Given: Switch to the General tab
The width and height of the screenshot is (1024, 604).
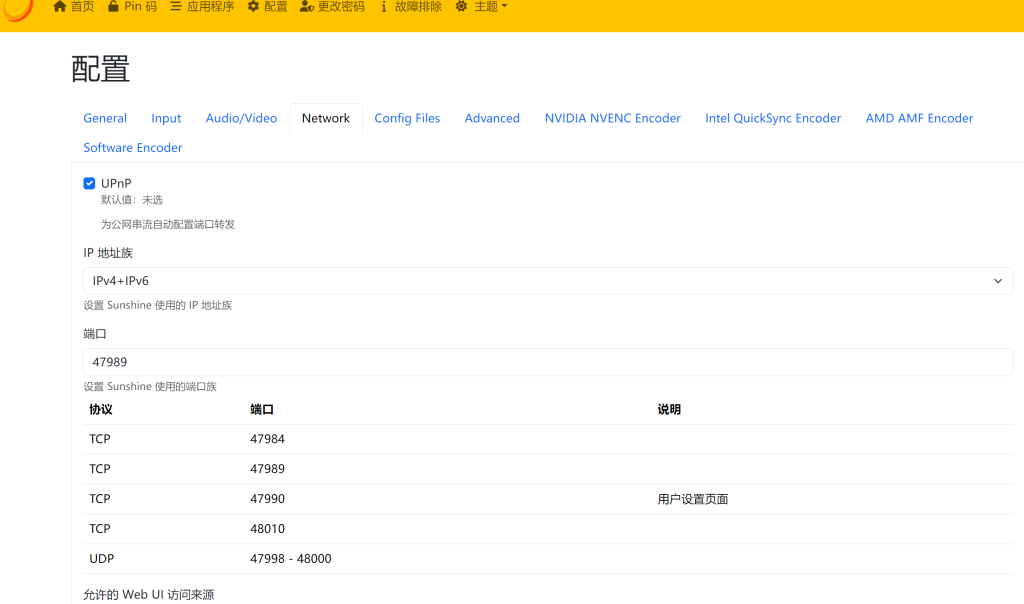Looking at the screenshot, I should click(x=105, y=118).
